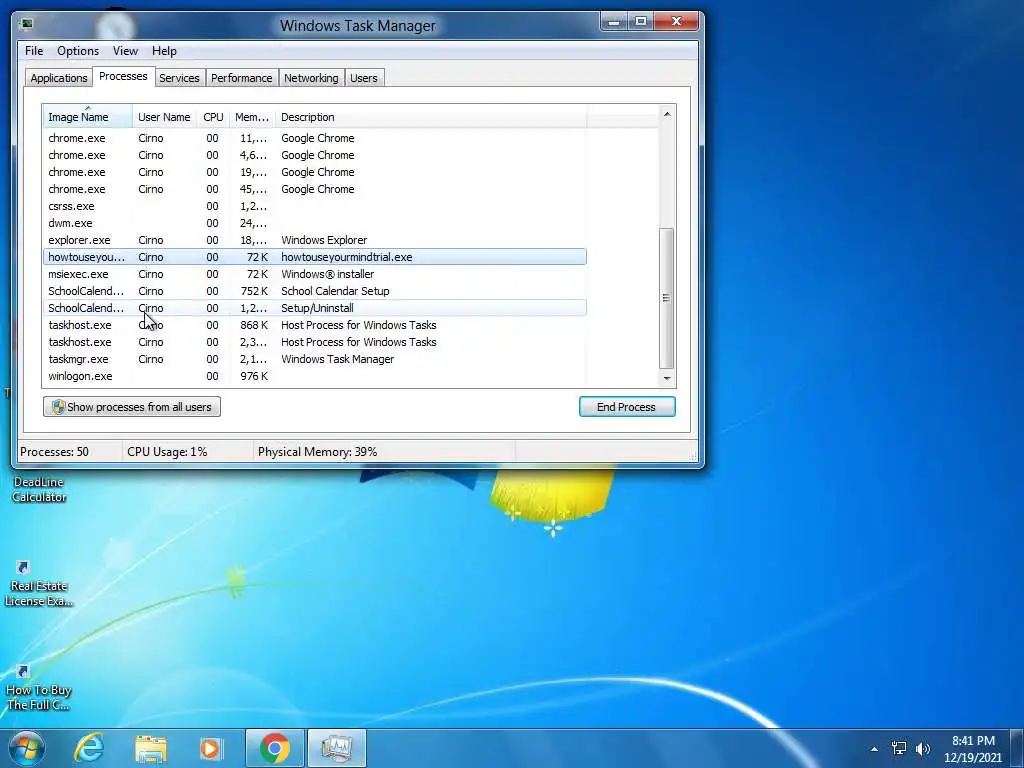Open Windows Explorer folder icon in taskbar
Screen dimensions: 1024x768
pos(151,748)
